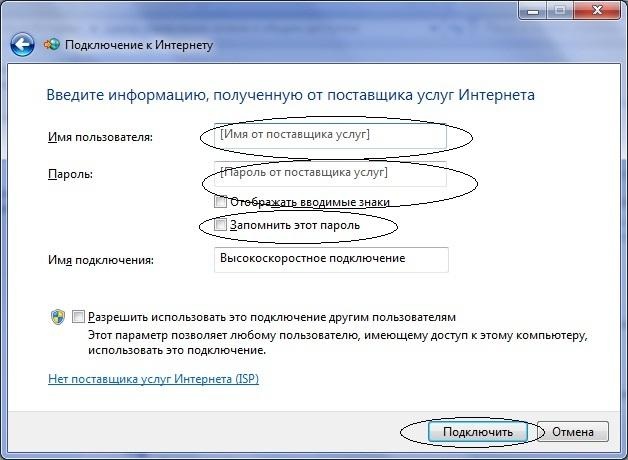Viewport: 628px width, 460px height.
Task: Go back using the blue arrow button
Action: (22, 44)
